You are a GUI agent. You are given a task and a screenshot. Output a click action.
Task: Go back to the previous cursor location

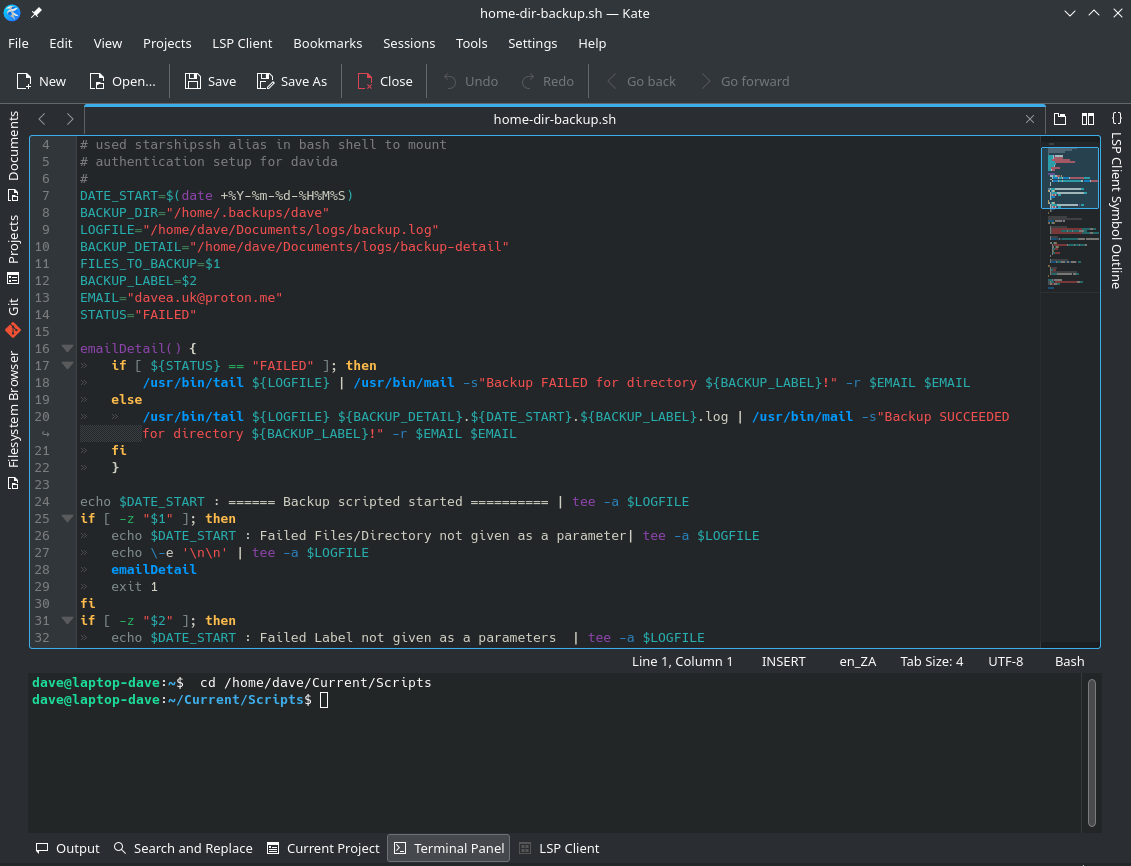(x=641, y=81)
